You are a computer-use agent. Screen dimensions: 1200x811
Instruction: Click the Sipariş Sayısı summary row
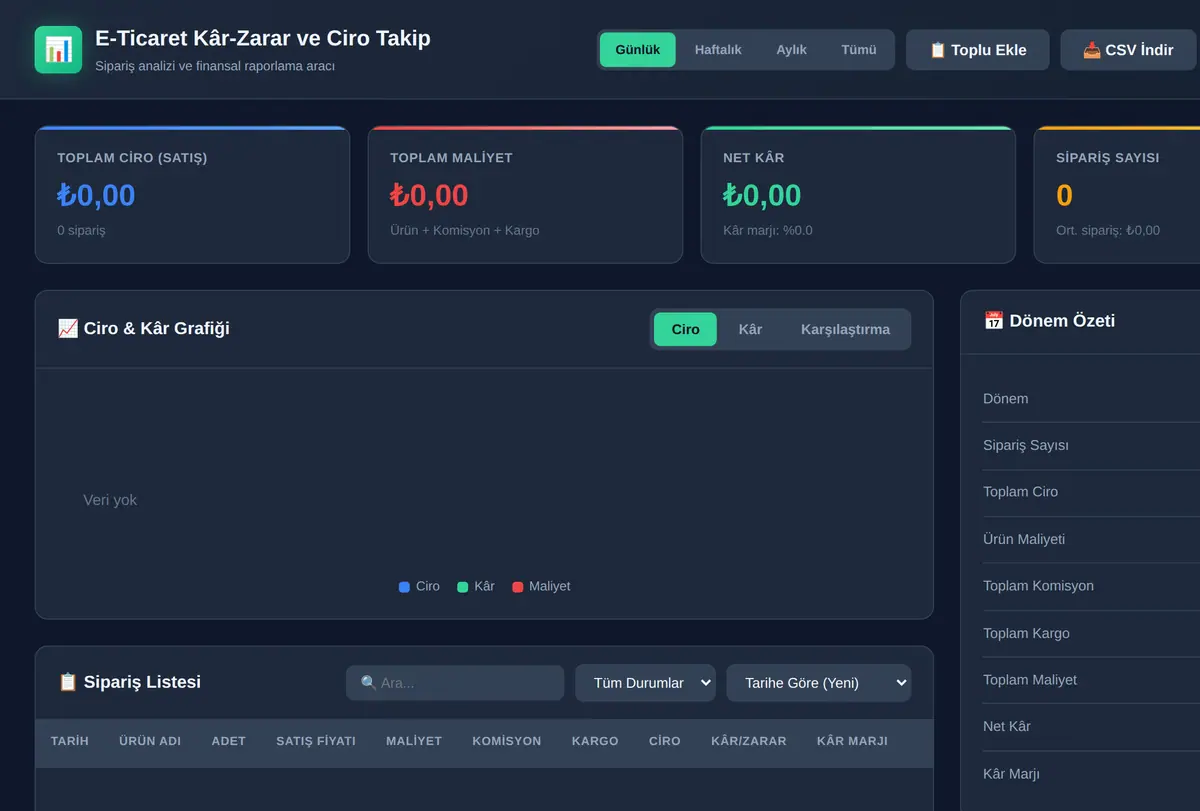coord(1091,446)
